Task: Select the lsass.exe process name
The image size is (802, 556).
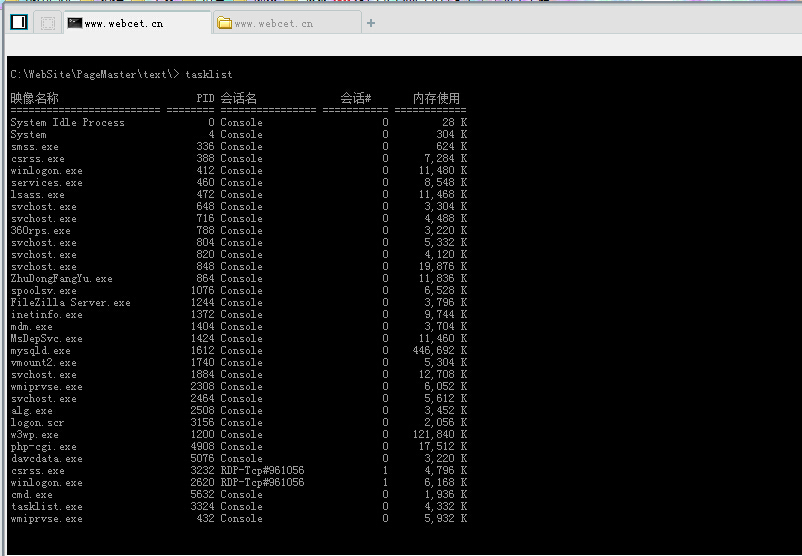Action: (x=38, y=195)
